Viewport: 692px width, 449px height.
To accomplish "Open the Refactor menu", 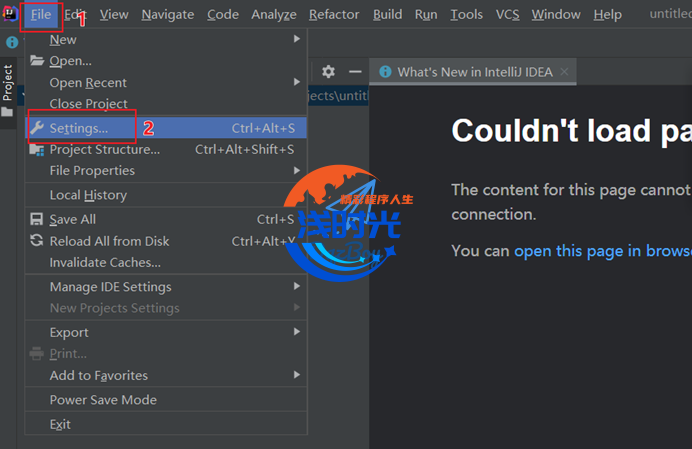I will pos(334,14).
